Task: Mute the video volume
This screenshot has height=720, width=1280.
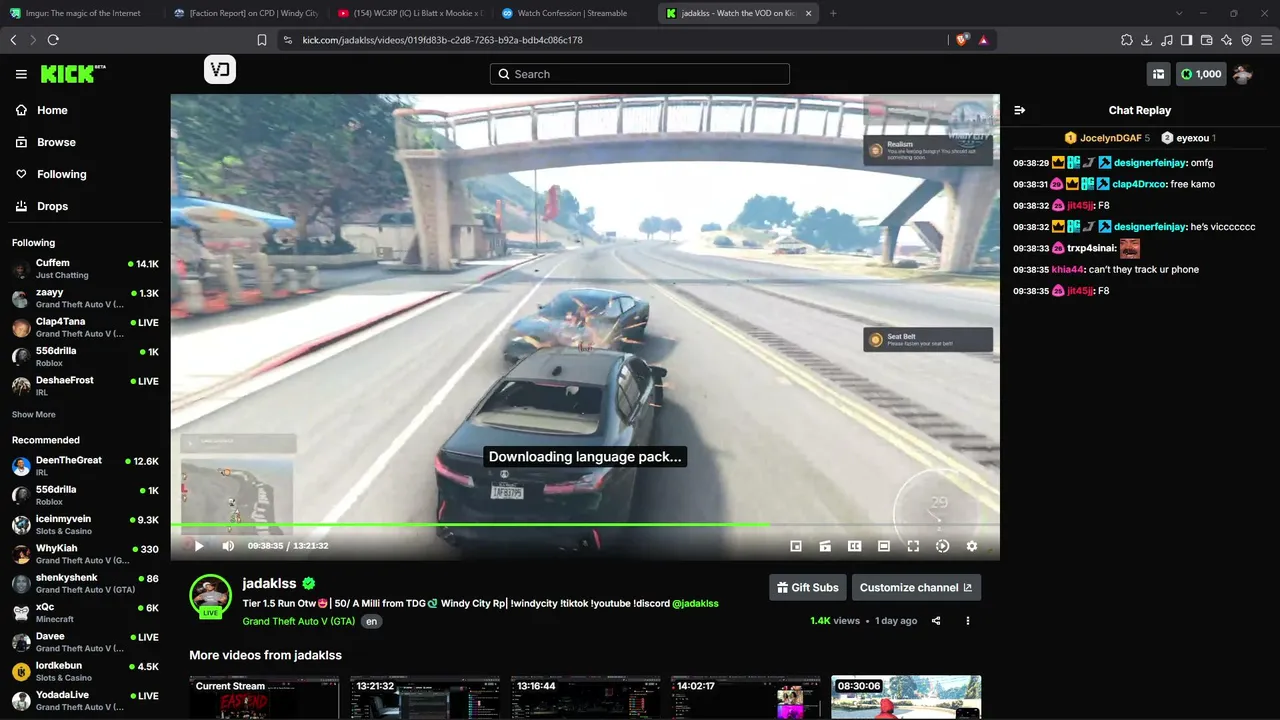Action: coord(228,546)
